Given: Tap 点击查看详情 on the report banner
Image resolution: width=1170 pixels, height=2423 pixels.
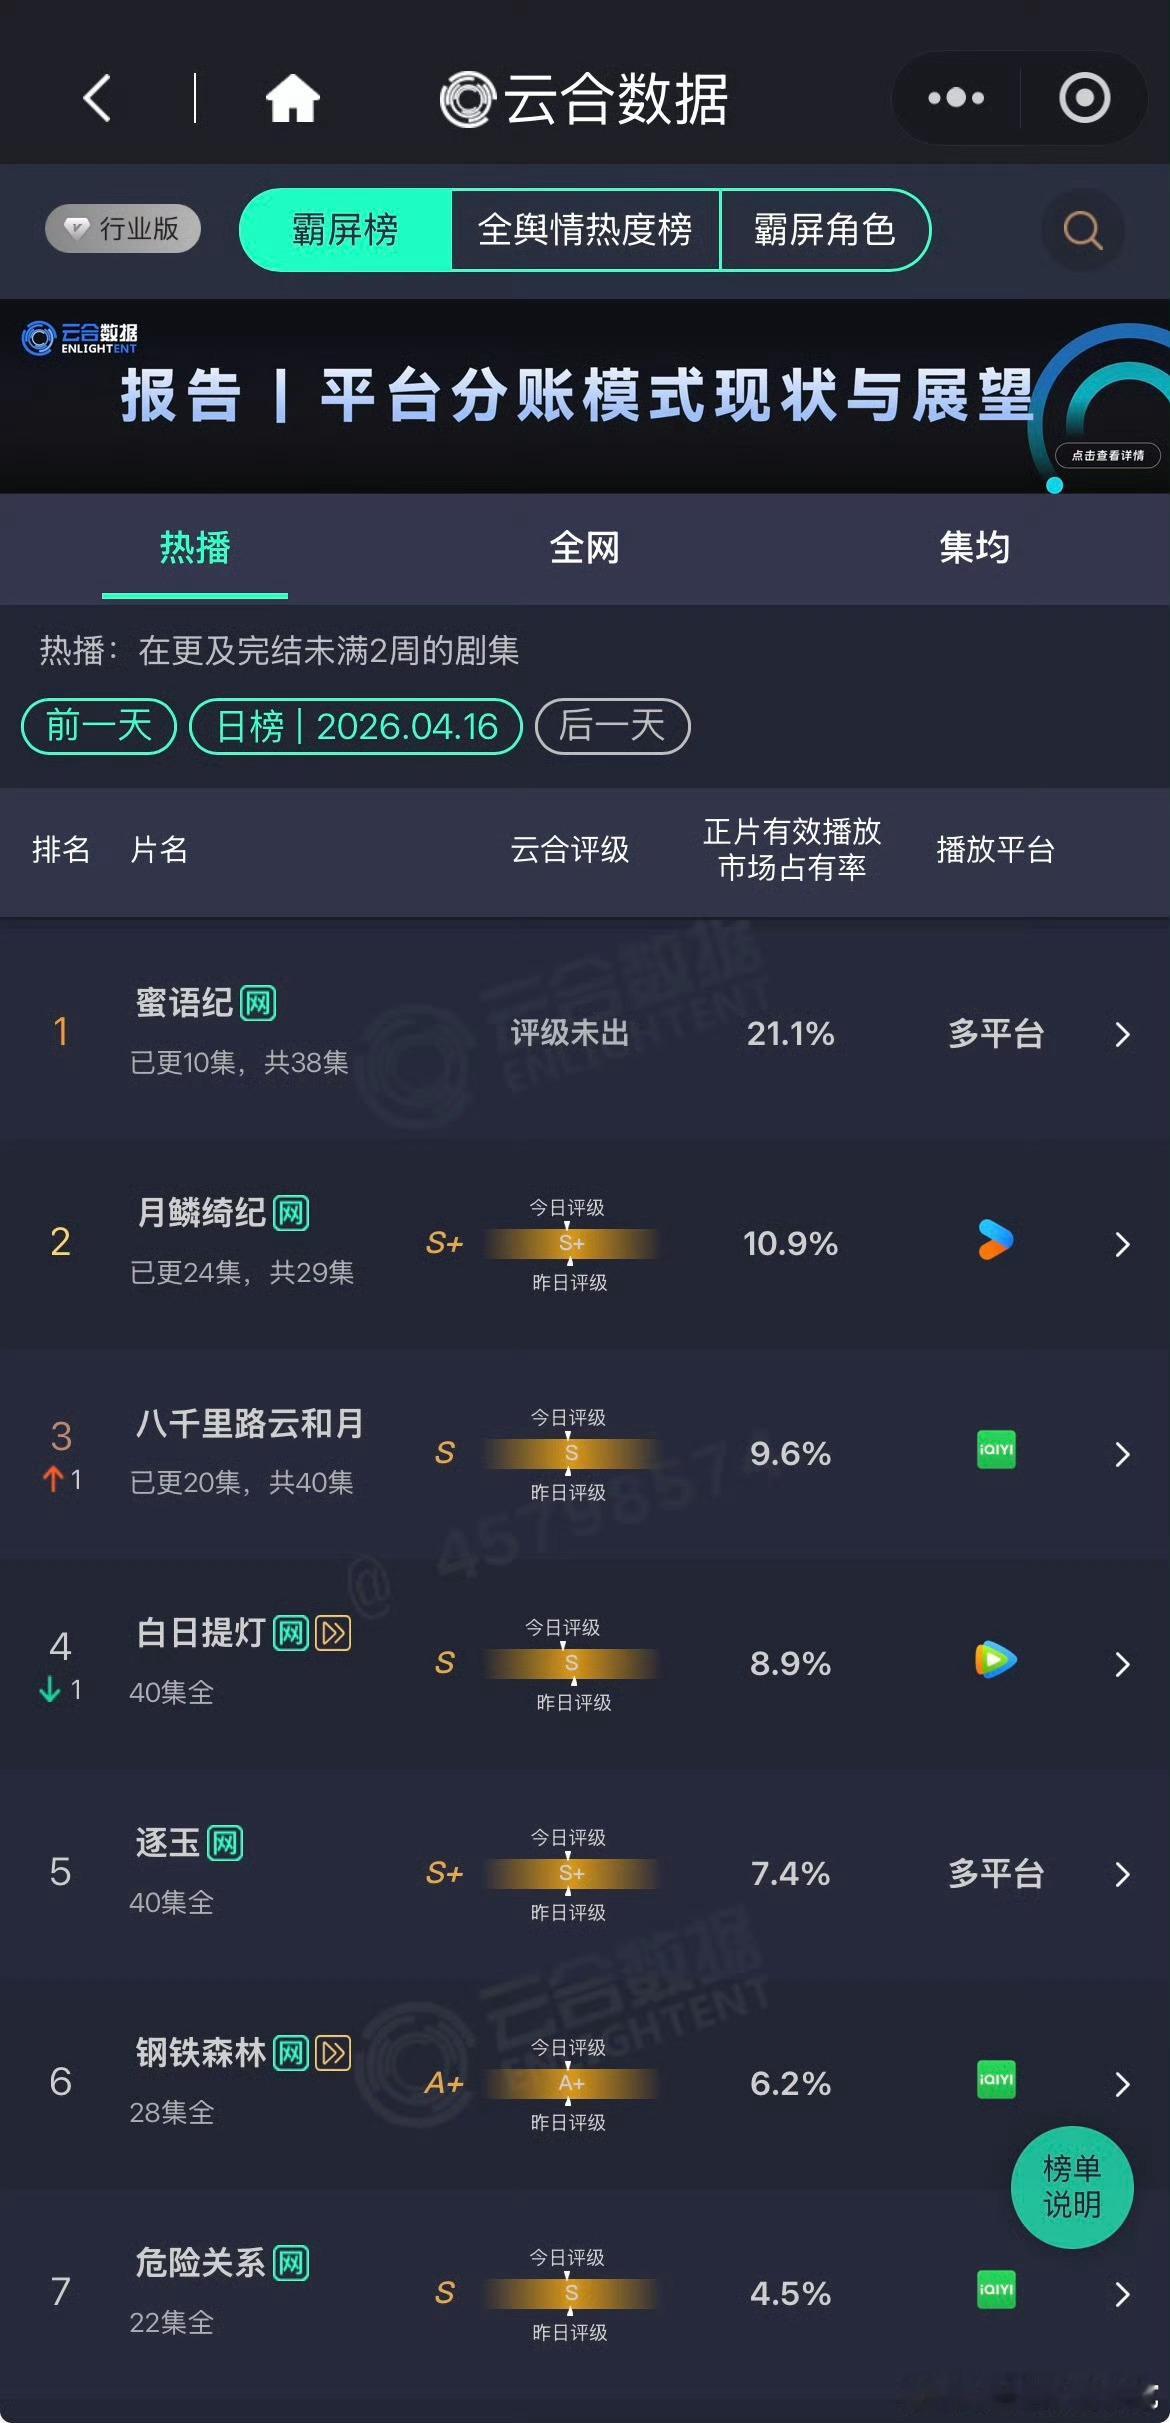Looking at the screenshot, I should pyautogui.click(x=1106, y=456).
